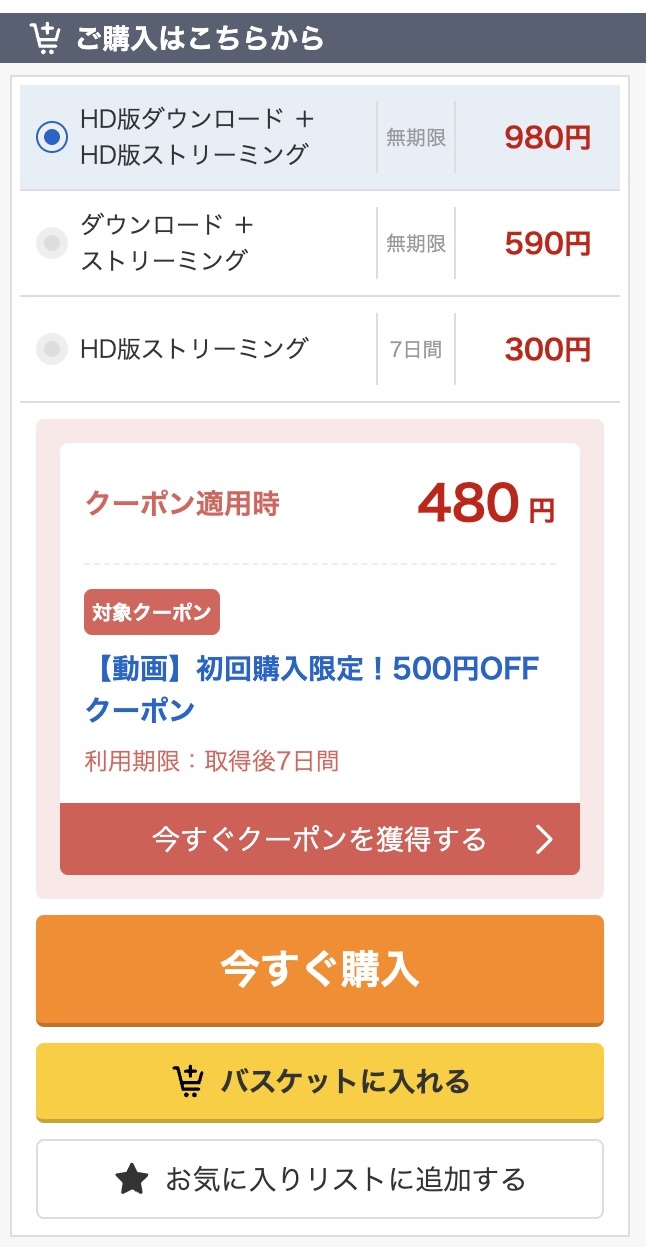
Task: Click お気に入りリストに追加する button
Action: (x=319, y=1179)
